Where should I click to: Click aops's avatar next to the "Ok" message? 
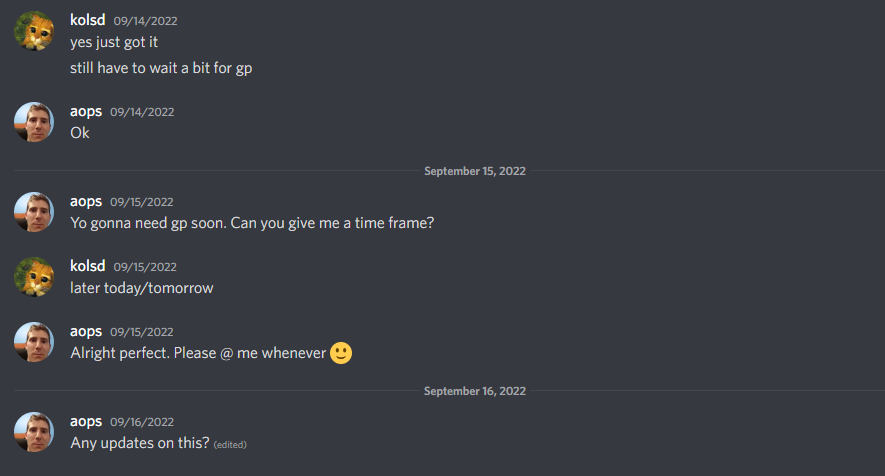(34, 122)
